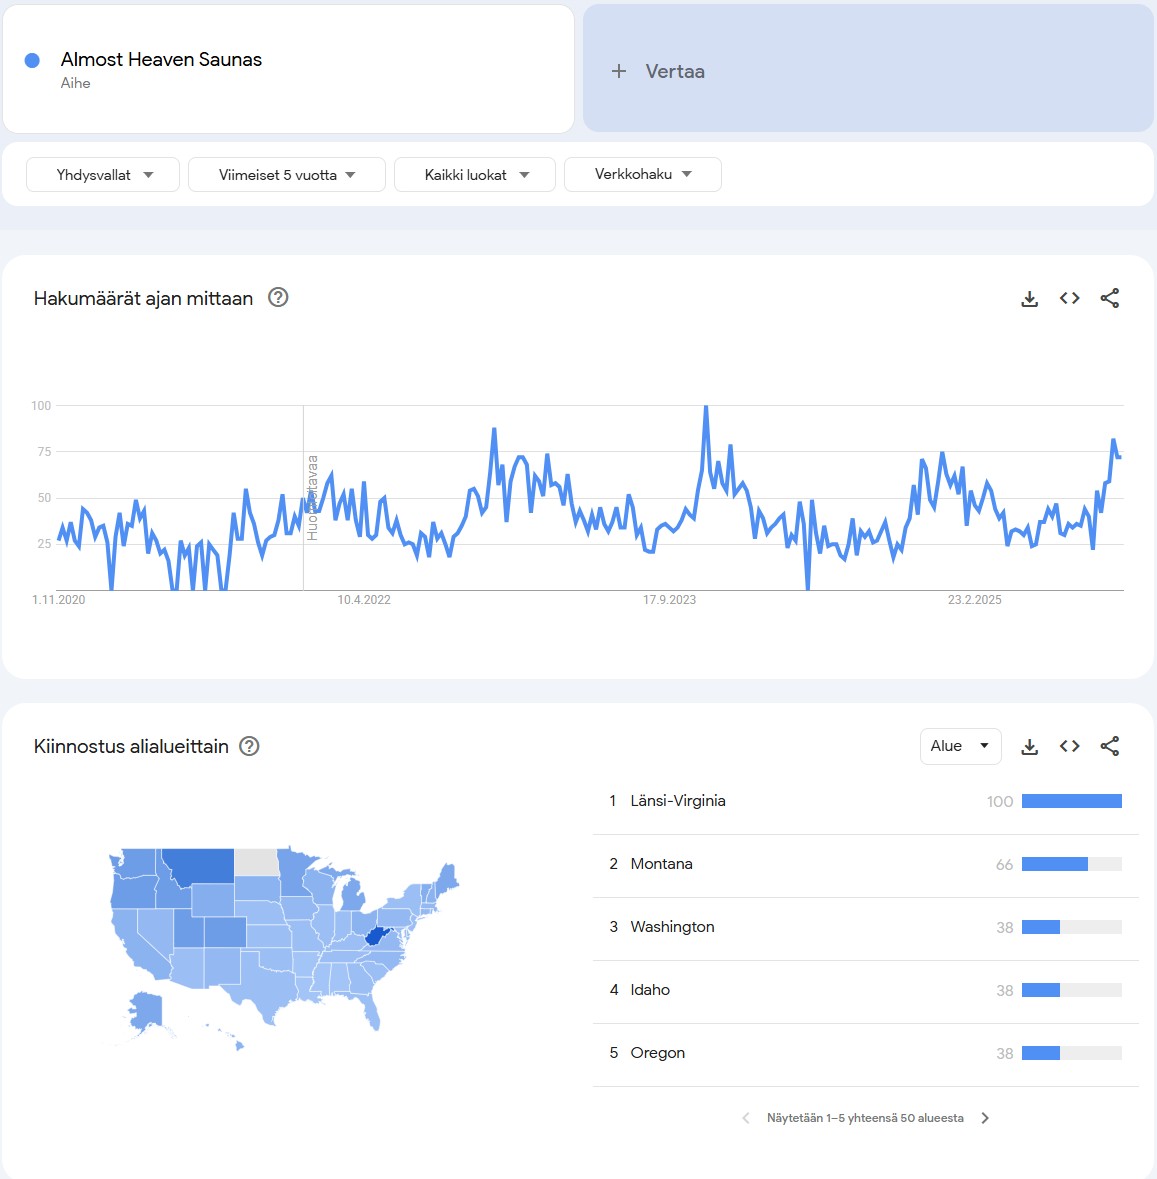Select Länsi-Virginia in the region list

click(677, 801)
